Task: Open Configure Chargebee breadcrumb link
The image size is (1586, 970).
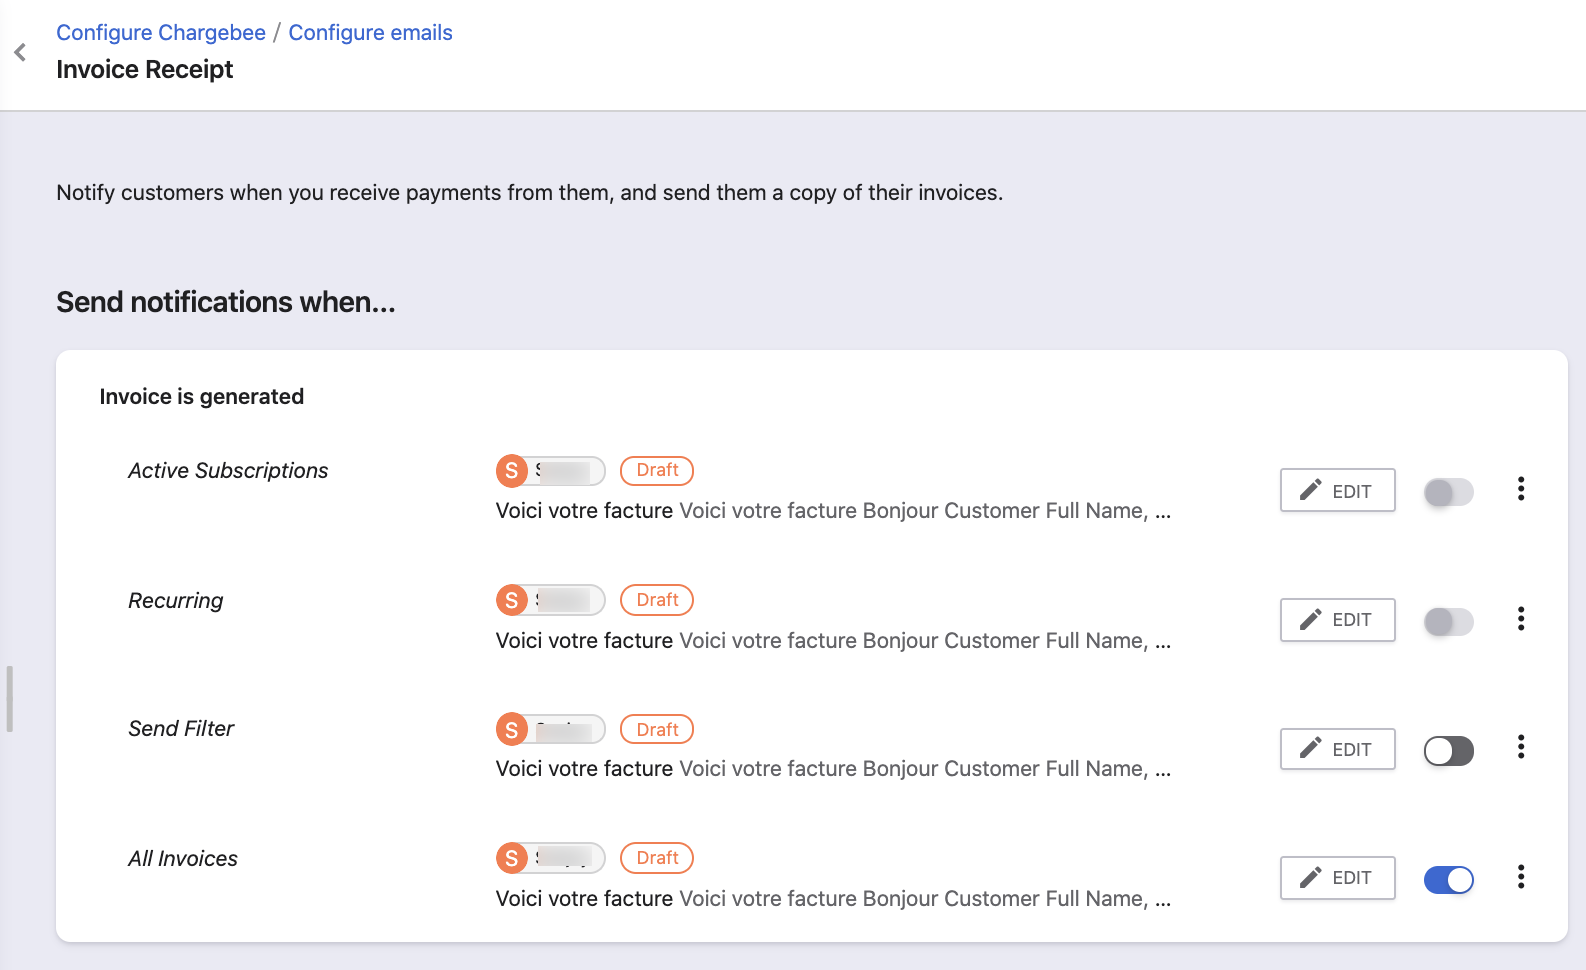Action: 161,32
